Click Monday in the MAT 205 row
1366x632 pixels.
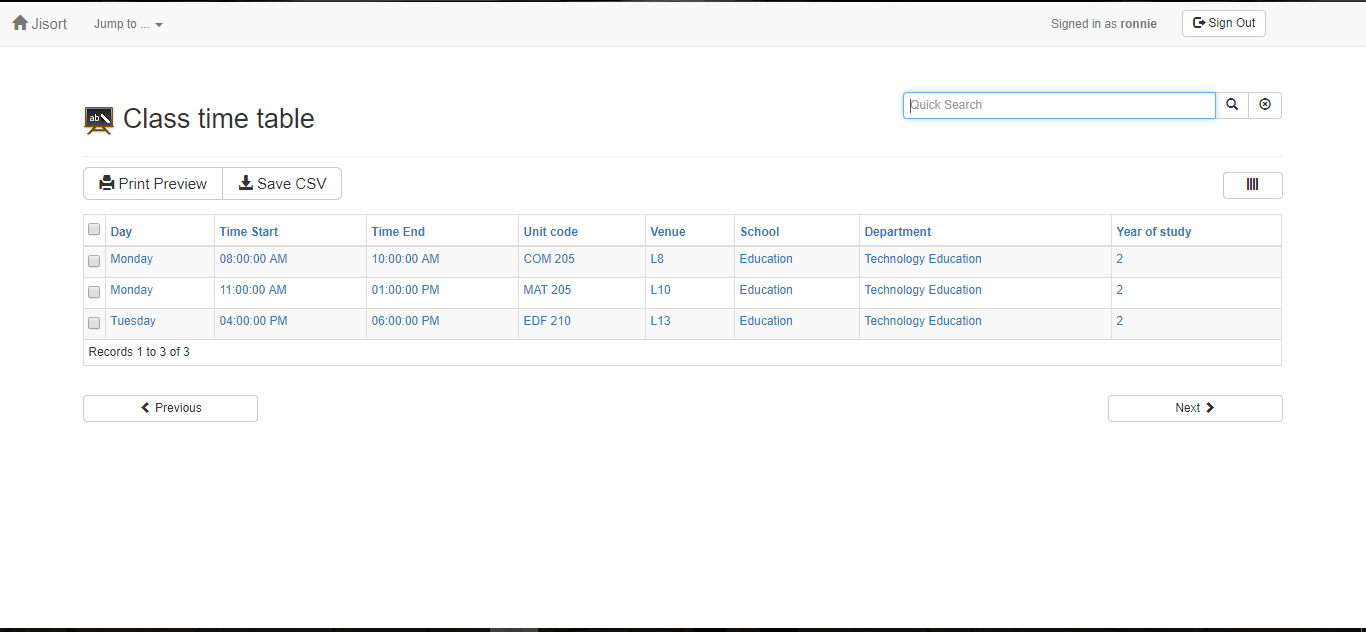pyautogui.click(x=131, y=290)
